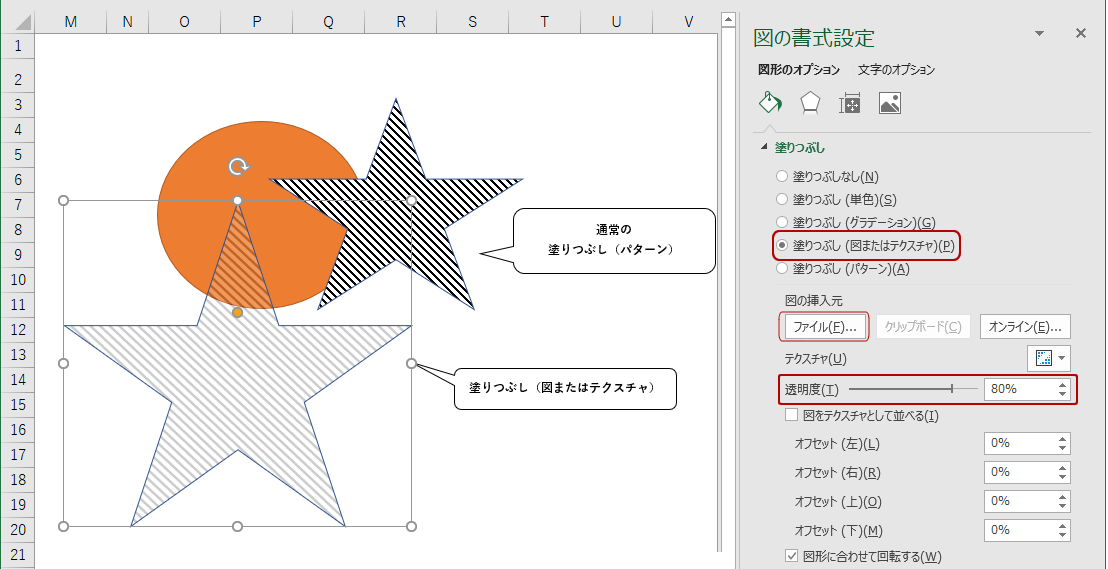This screenshot has width=1108, height=569.
Task: Click the オフセット (上)(O) value field
Action: point(1018,501)
